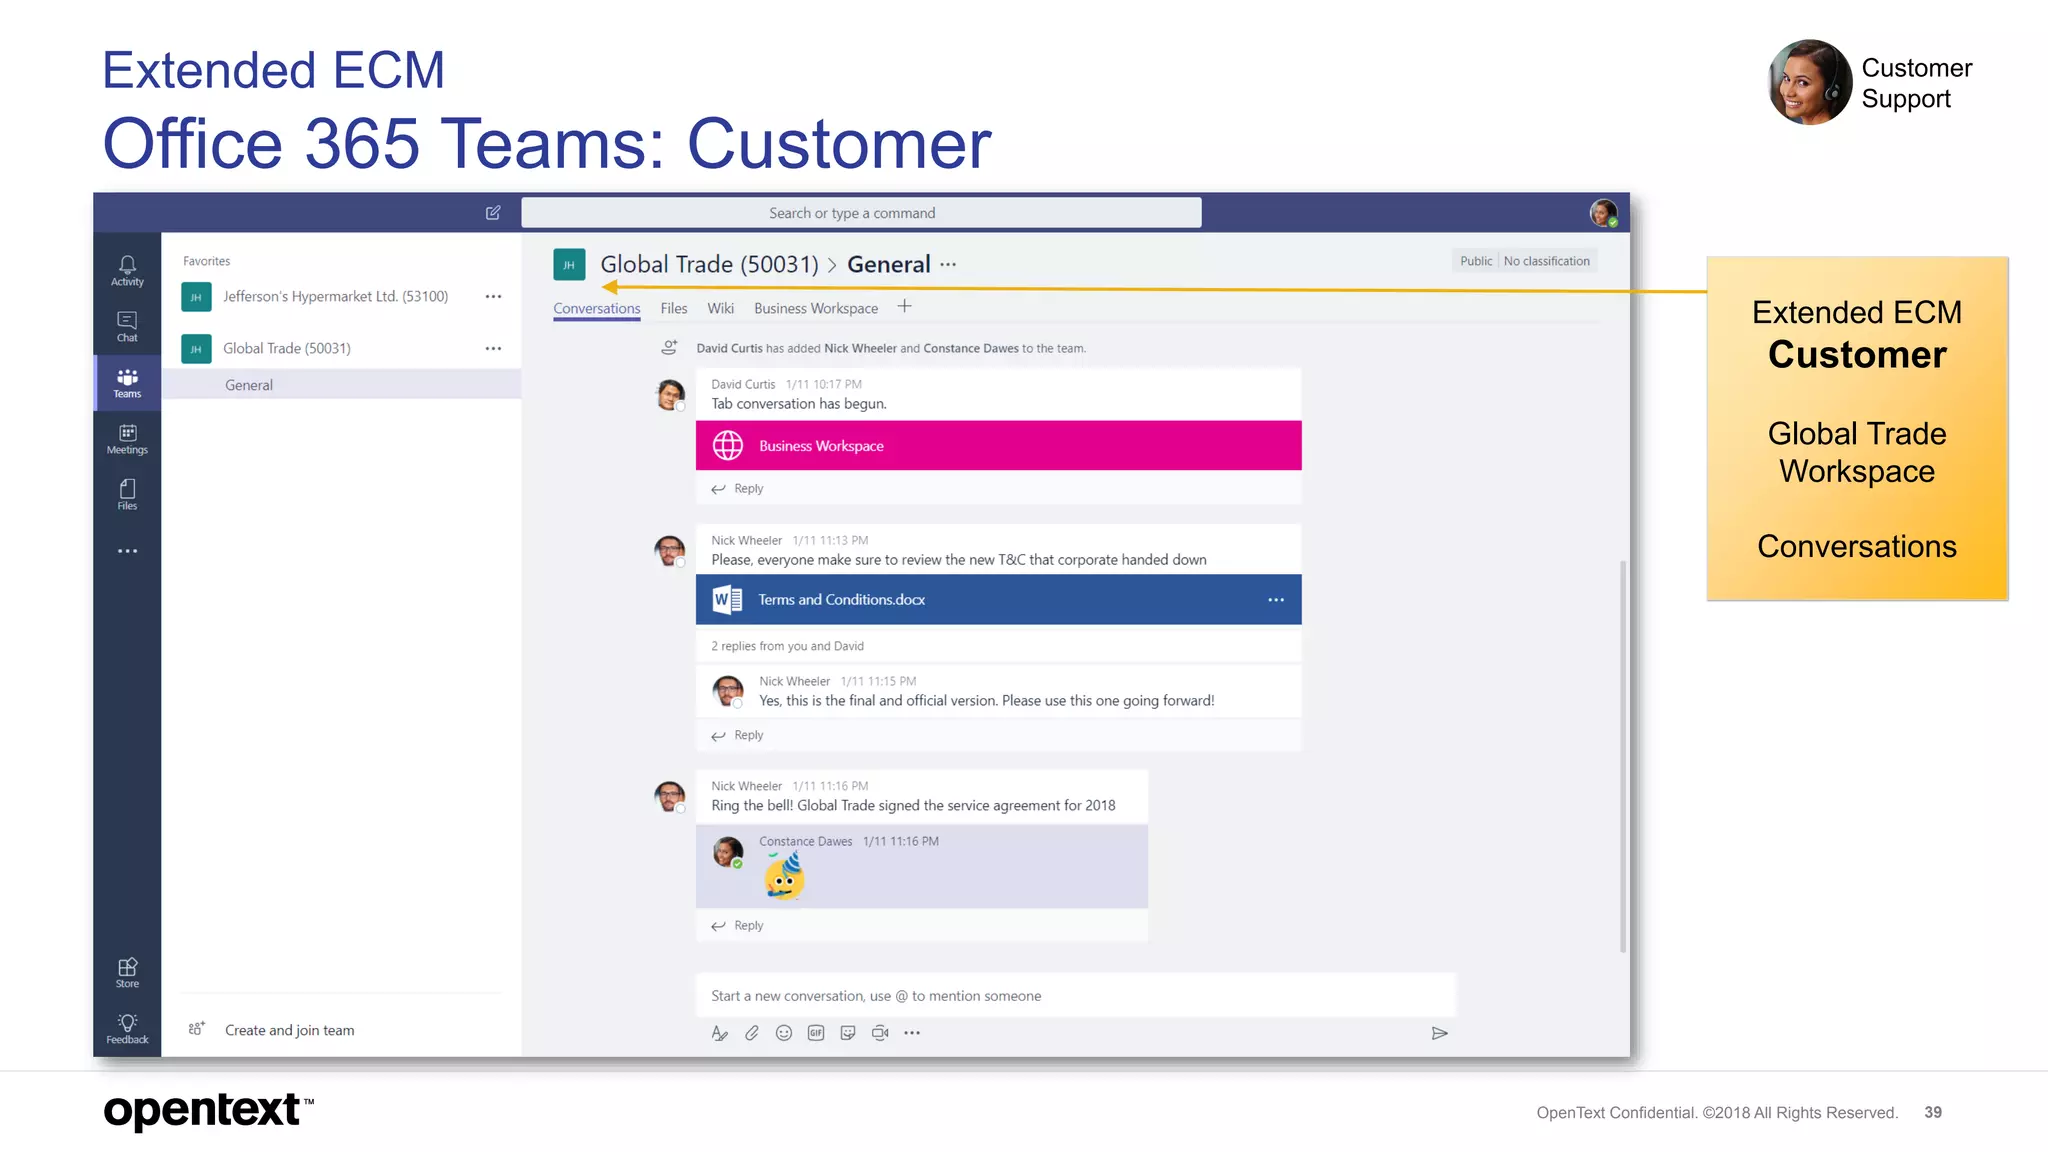Click Nick Wheeler avatar on 11:15 PM reply
2048x1152 pixels.
click(x=728, y=691)
